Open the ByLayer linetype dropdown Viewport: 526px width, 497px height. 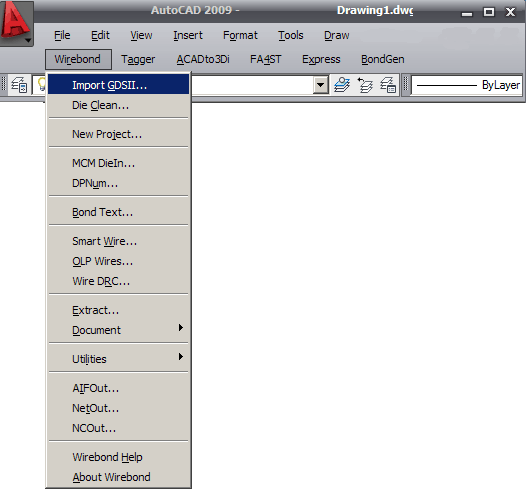(467, 85)
